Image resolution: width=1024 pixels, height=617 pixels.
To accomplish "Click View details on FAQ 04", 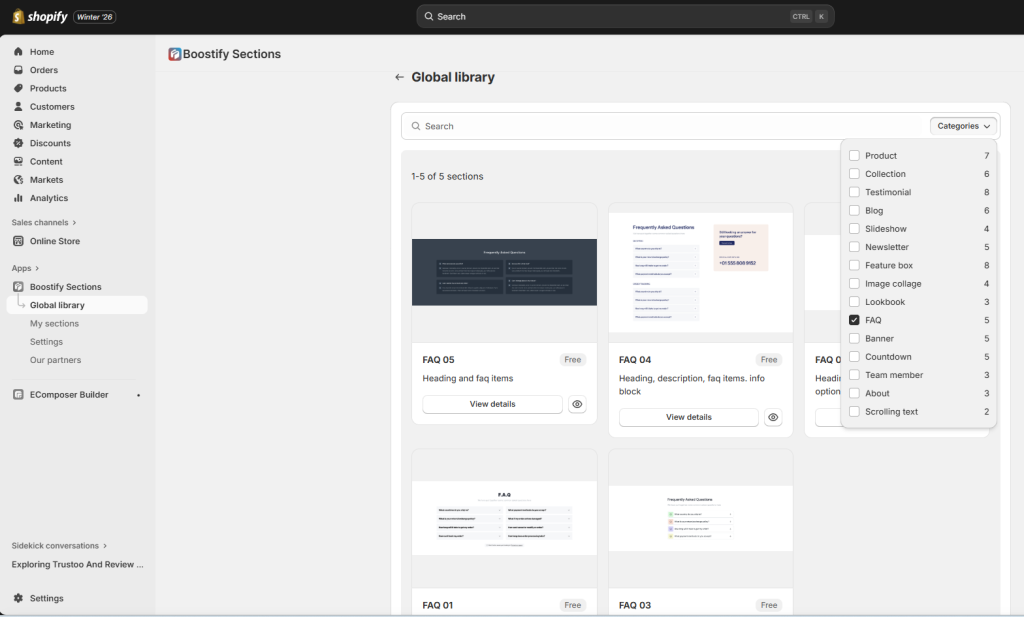I will 689,415.
